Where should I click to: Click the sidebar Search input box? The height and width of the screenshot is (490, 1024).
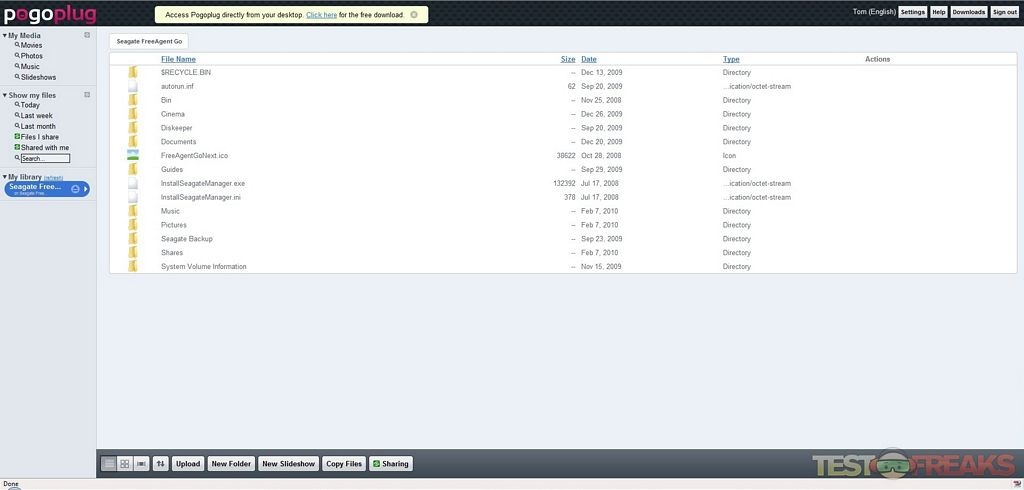[x=46, y=158]
